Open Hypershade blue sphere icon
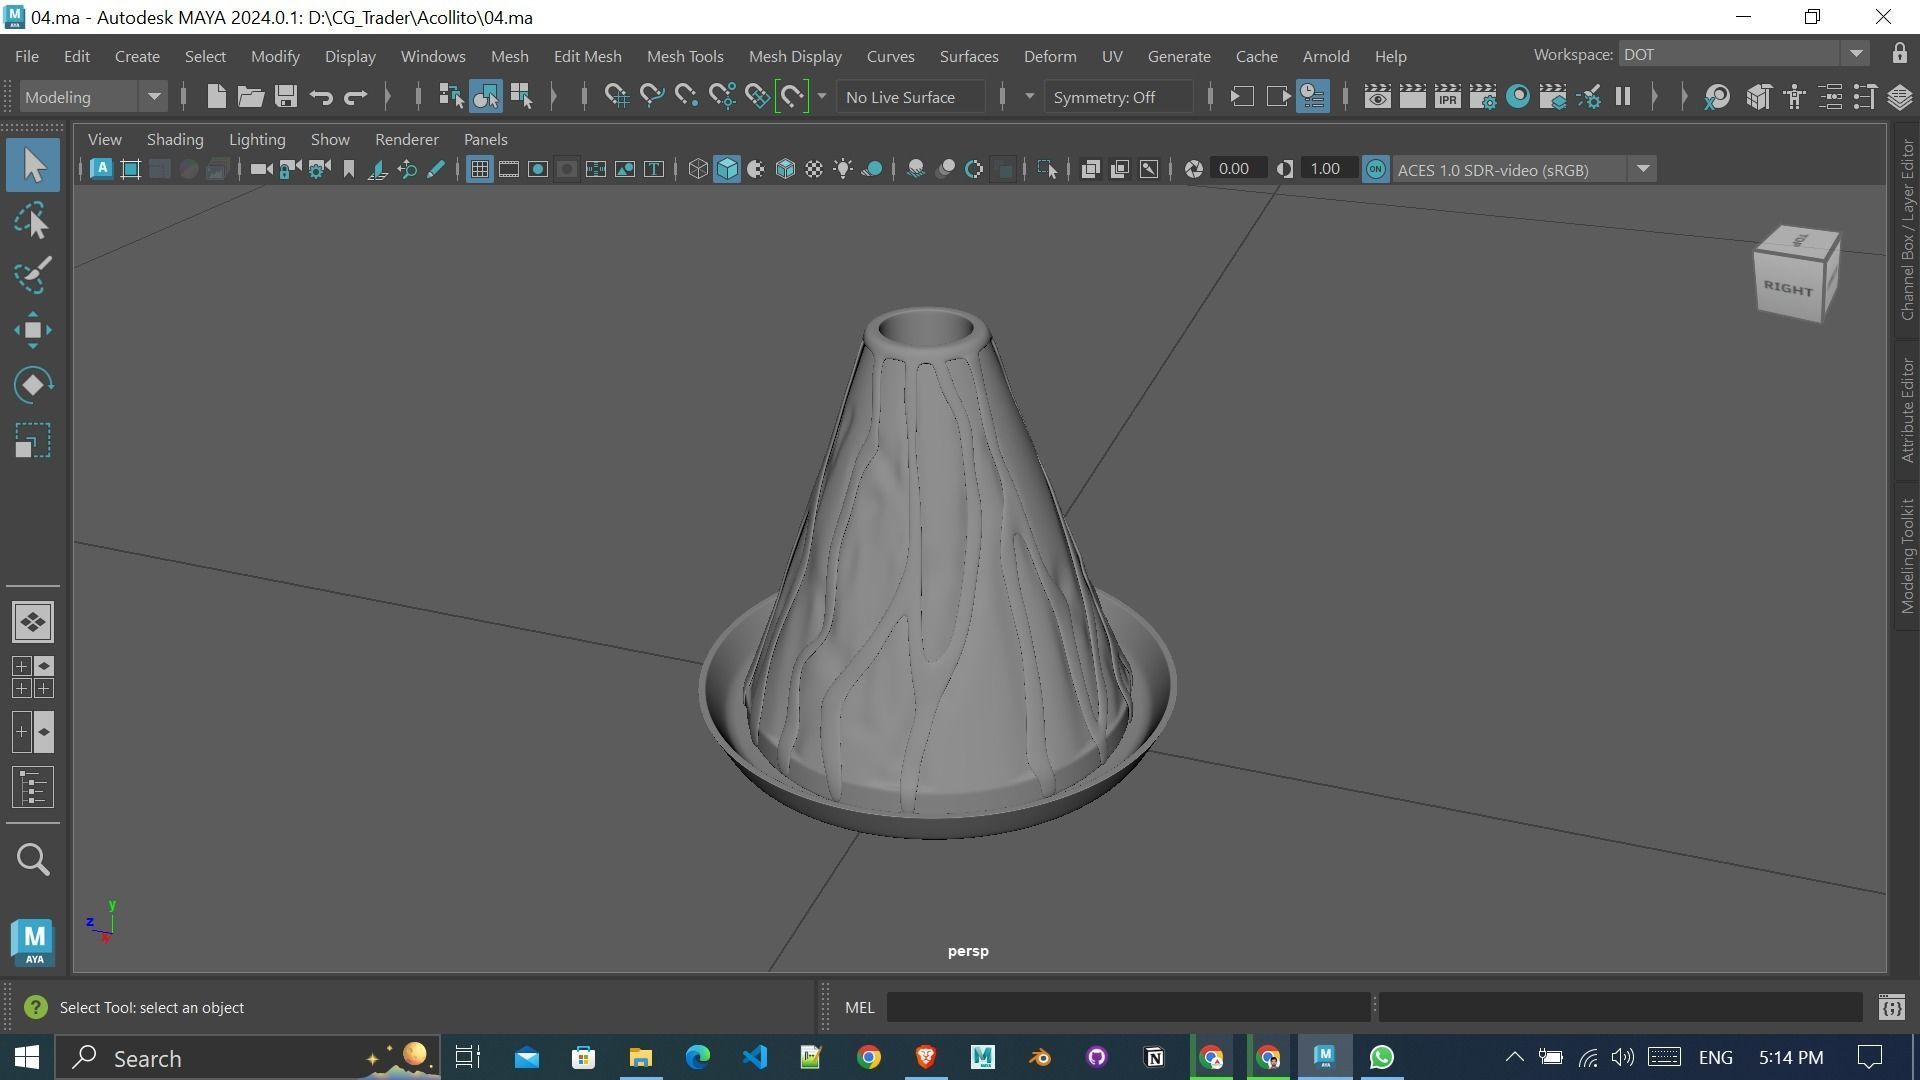This screenshot has width=1920, height=1080. click(x=1518, y=97)
